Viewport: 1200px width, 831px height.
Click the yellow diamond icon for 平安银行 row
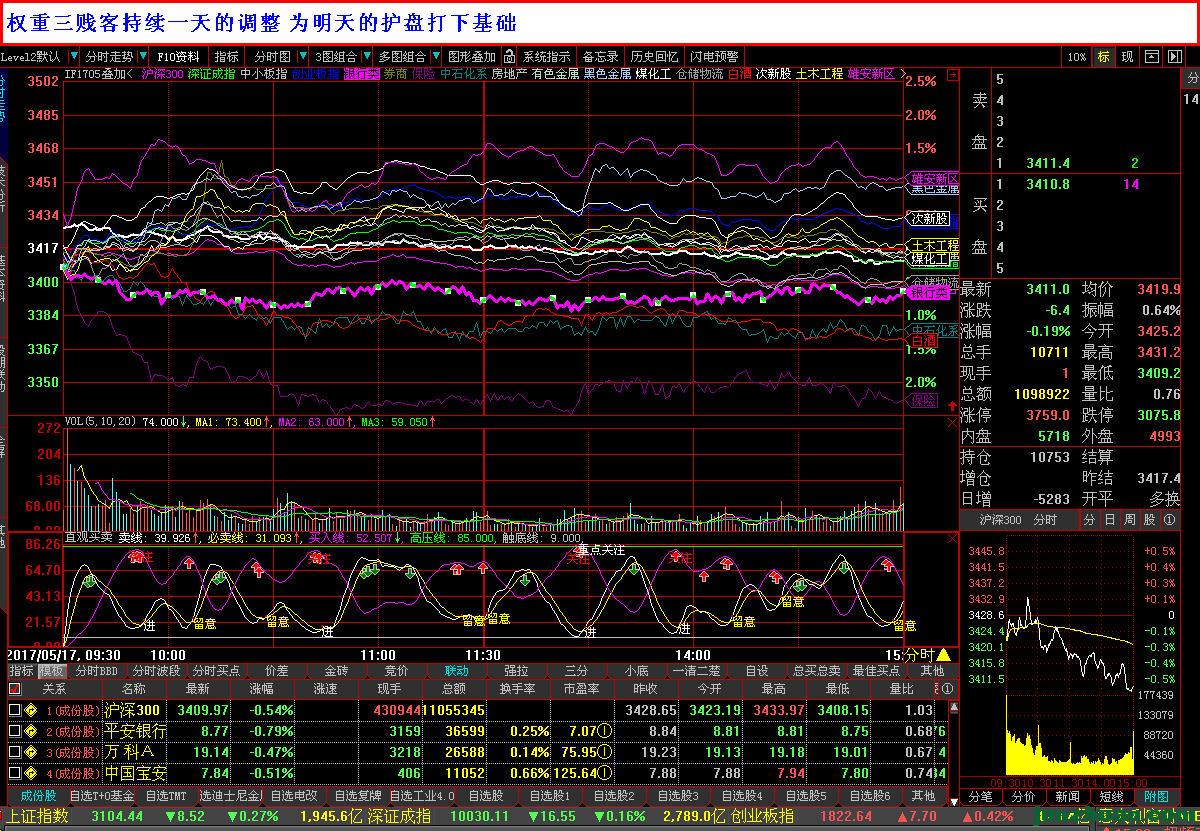tap(31, 731)
